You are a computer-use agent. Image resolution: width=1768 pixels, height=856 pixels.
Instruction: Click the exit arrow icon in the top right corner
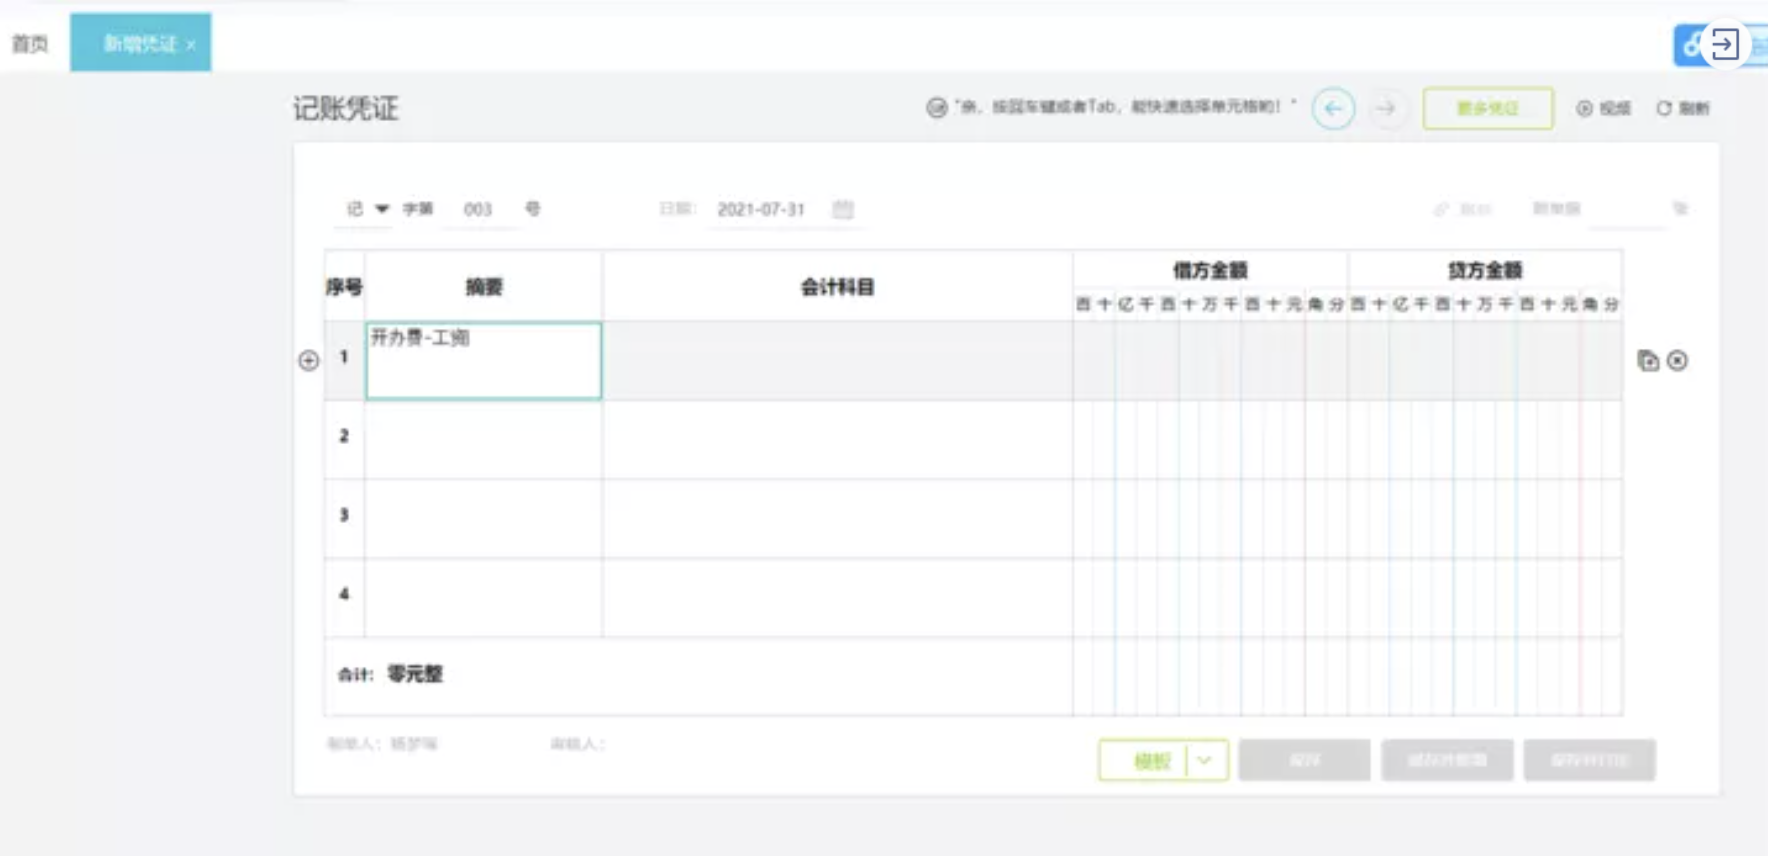click(1724, 44)
